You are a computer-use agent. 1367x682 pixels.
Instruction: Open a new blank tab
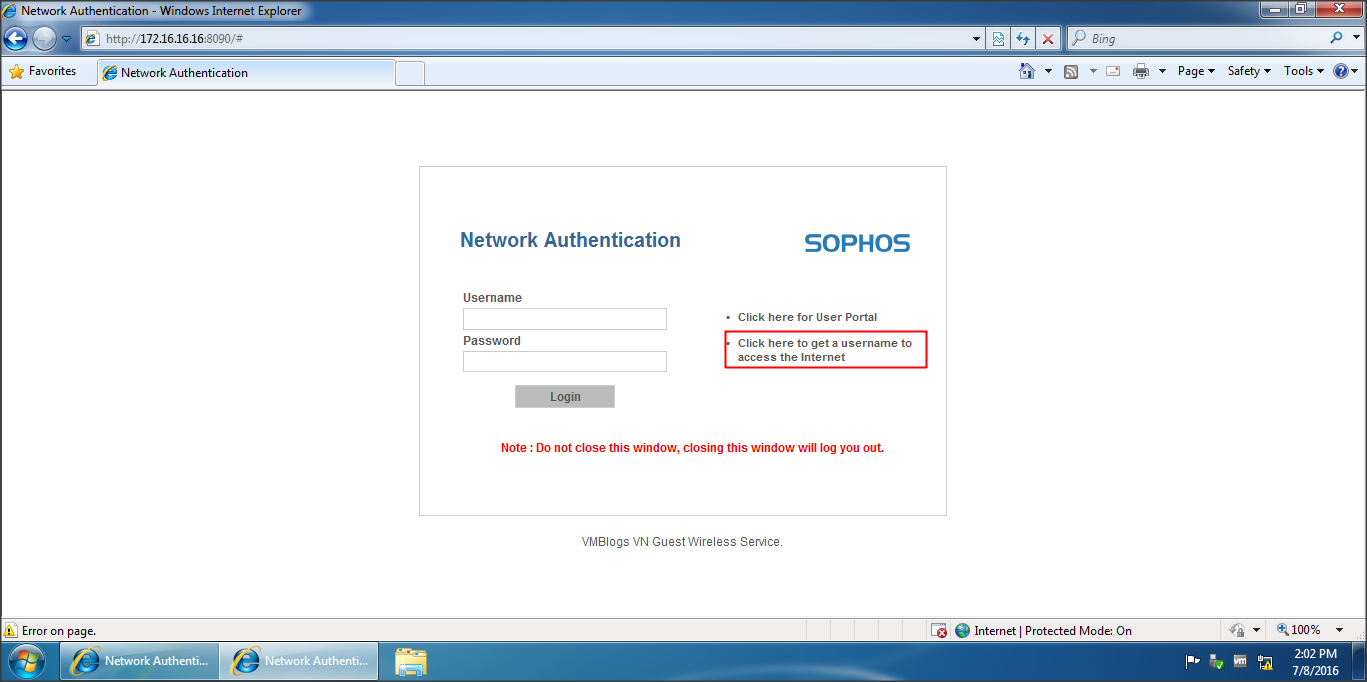click(x=410, y=73)
